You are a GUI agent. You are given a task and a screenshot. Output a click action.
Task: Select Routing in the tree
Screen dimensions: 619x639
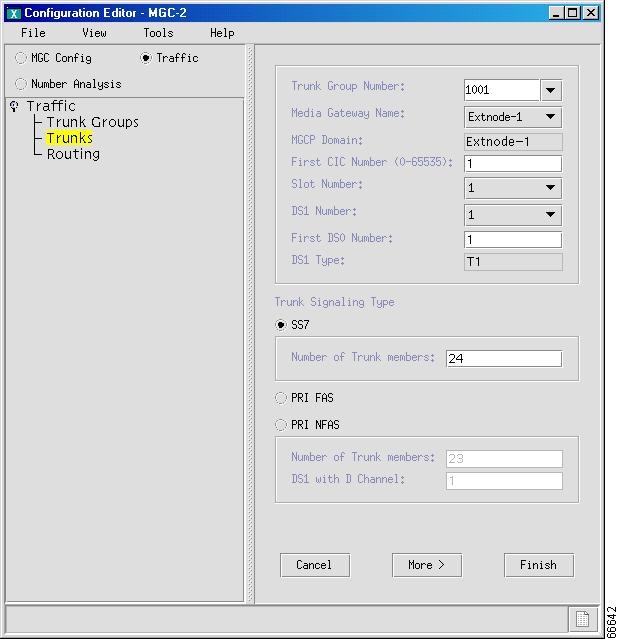73,154
